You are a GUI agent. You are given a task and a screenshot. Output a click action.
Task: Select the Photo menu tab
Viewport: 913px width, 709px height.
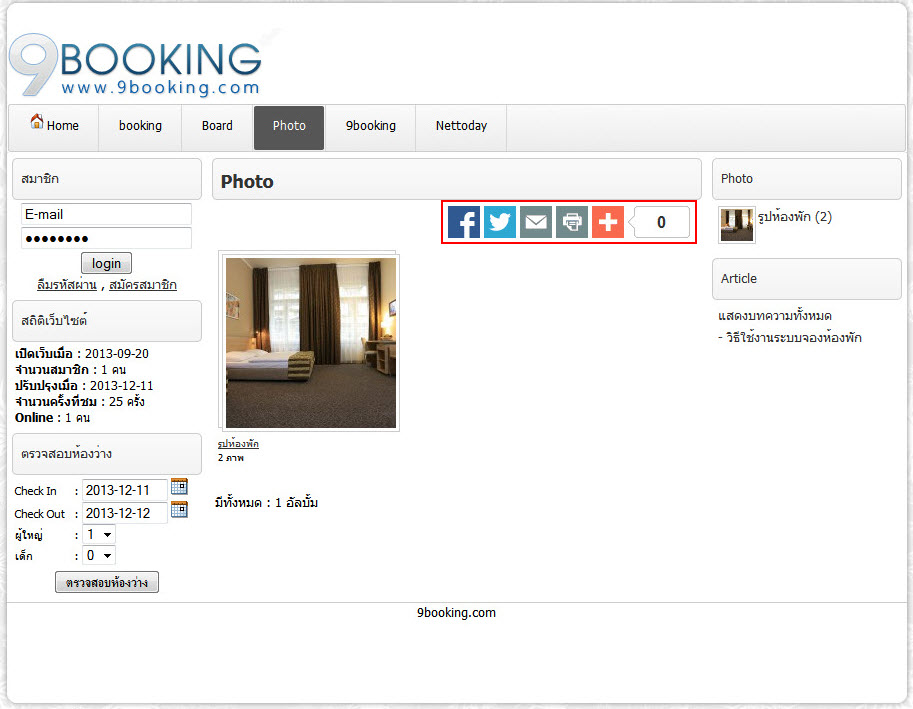tap(289, 127)
